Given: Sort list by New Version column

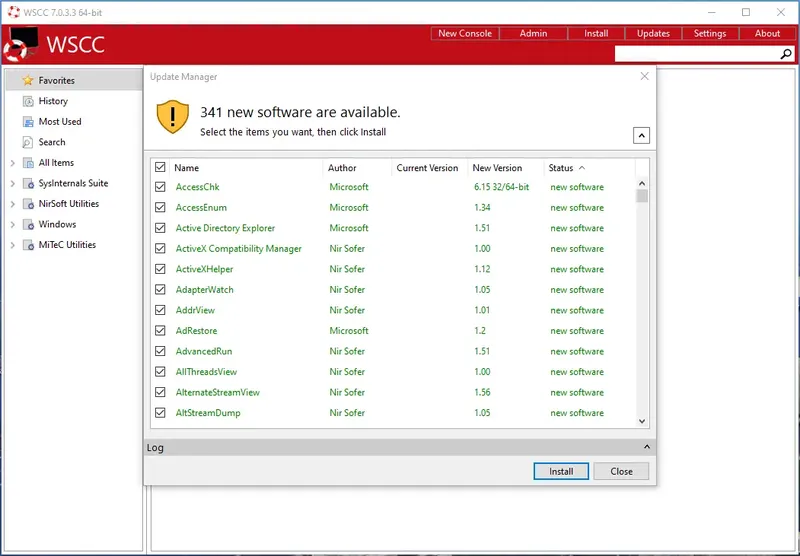Looking at the screenshot, I should click(x=506, y=168).
